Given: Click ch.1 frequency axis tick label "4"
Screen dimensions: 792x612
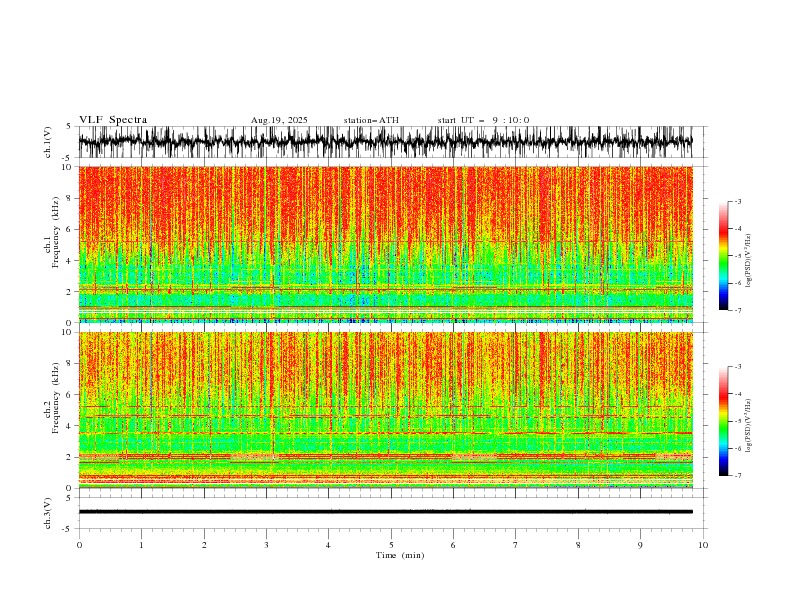Looking at the screenshot, I should click(x=70, y=261).
